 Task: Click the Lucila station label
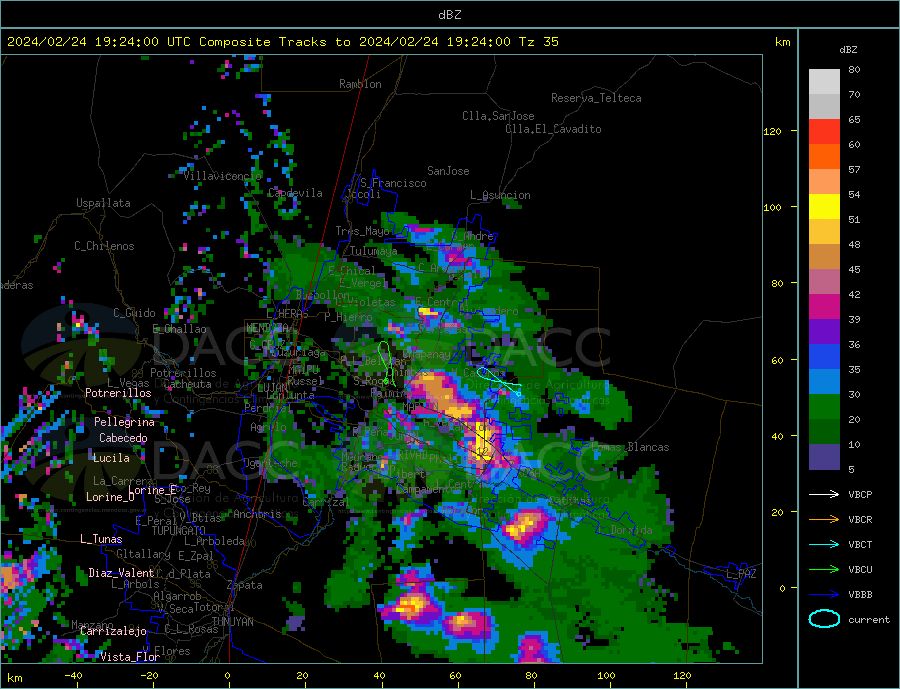click(111, 458)
